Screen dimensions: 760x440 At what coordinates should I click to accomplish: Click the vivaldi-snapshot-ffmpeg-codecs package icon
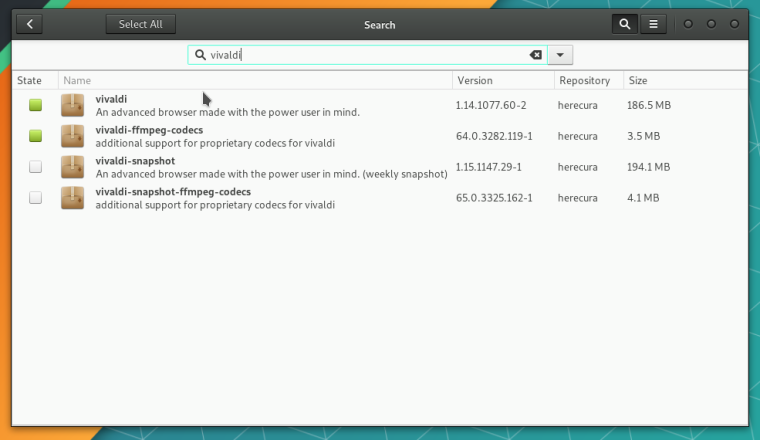coord(72,198)
